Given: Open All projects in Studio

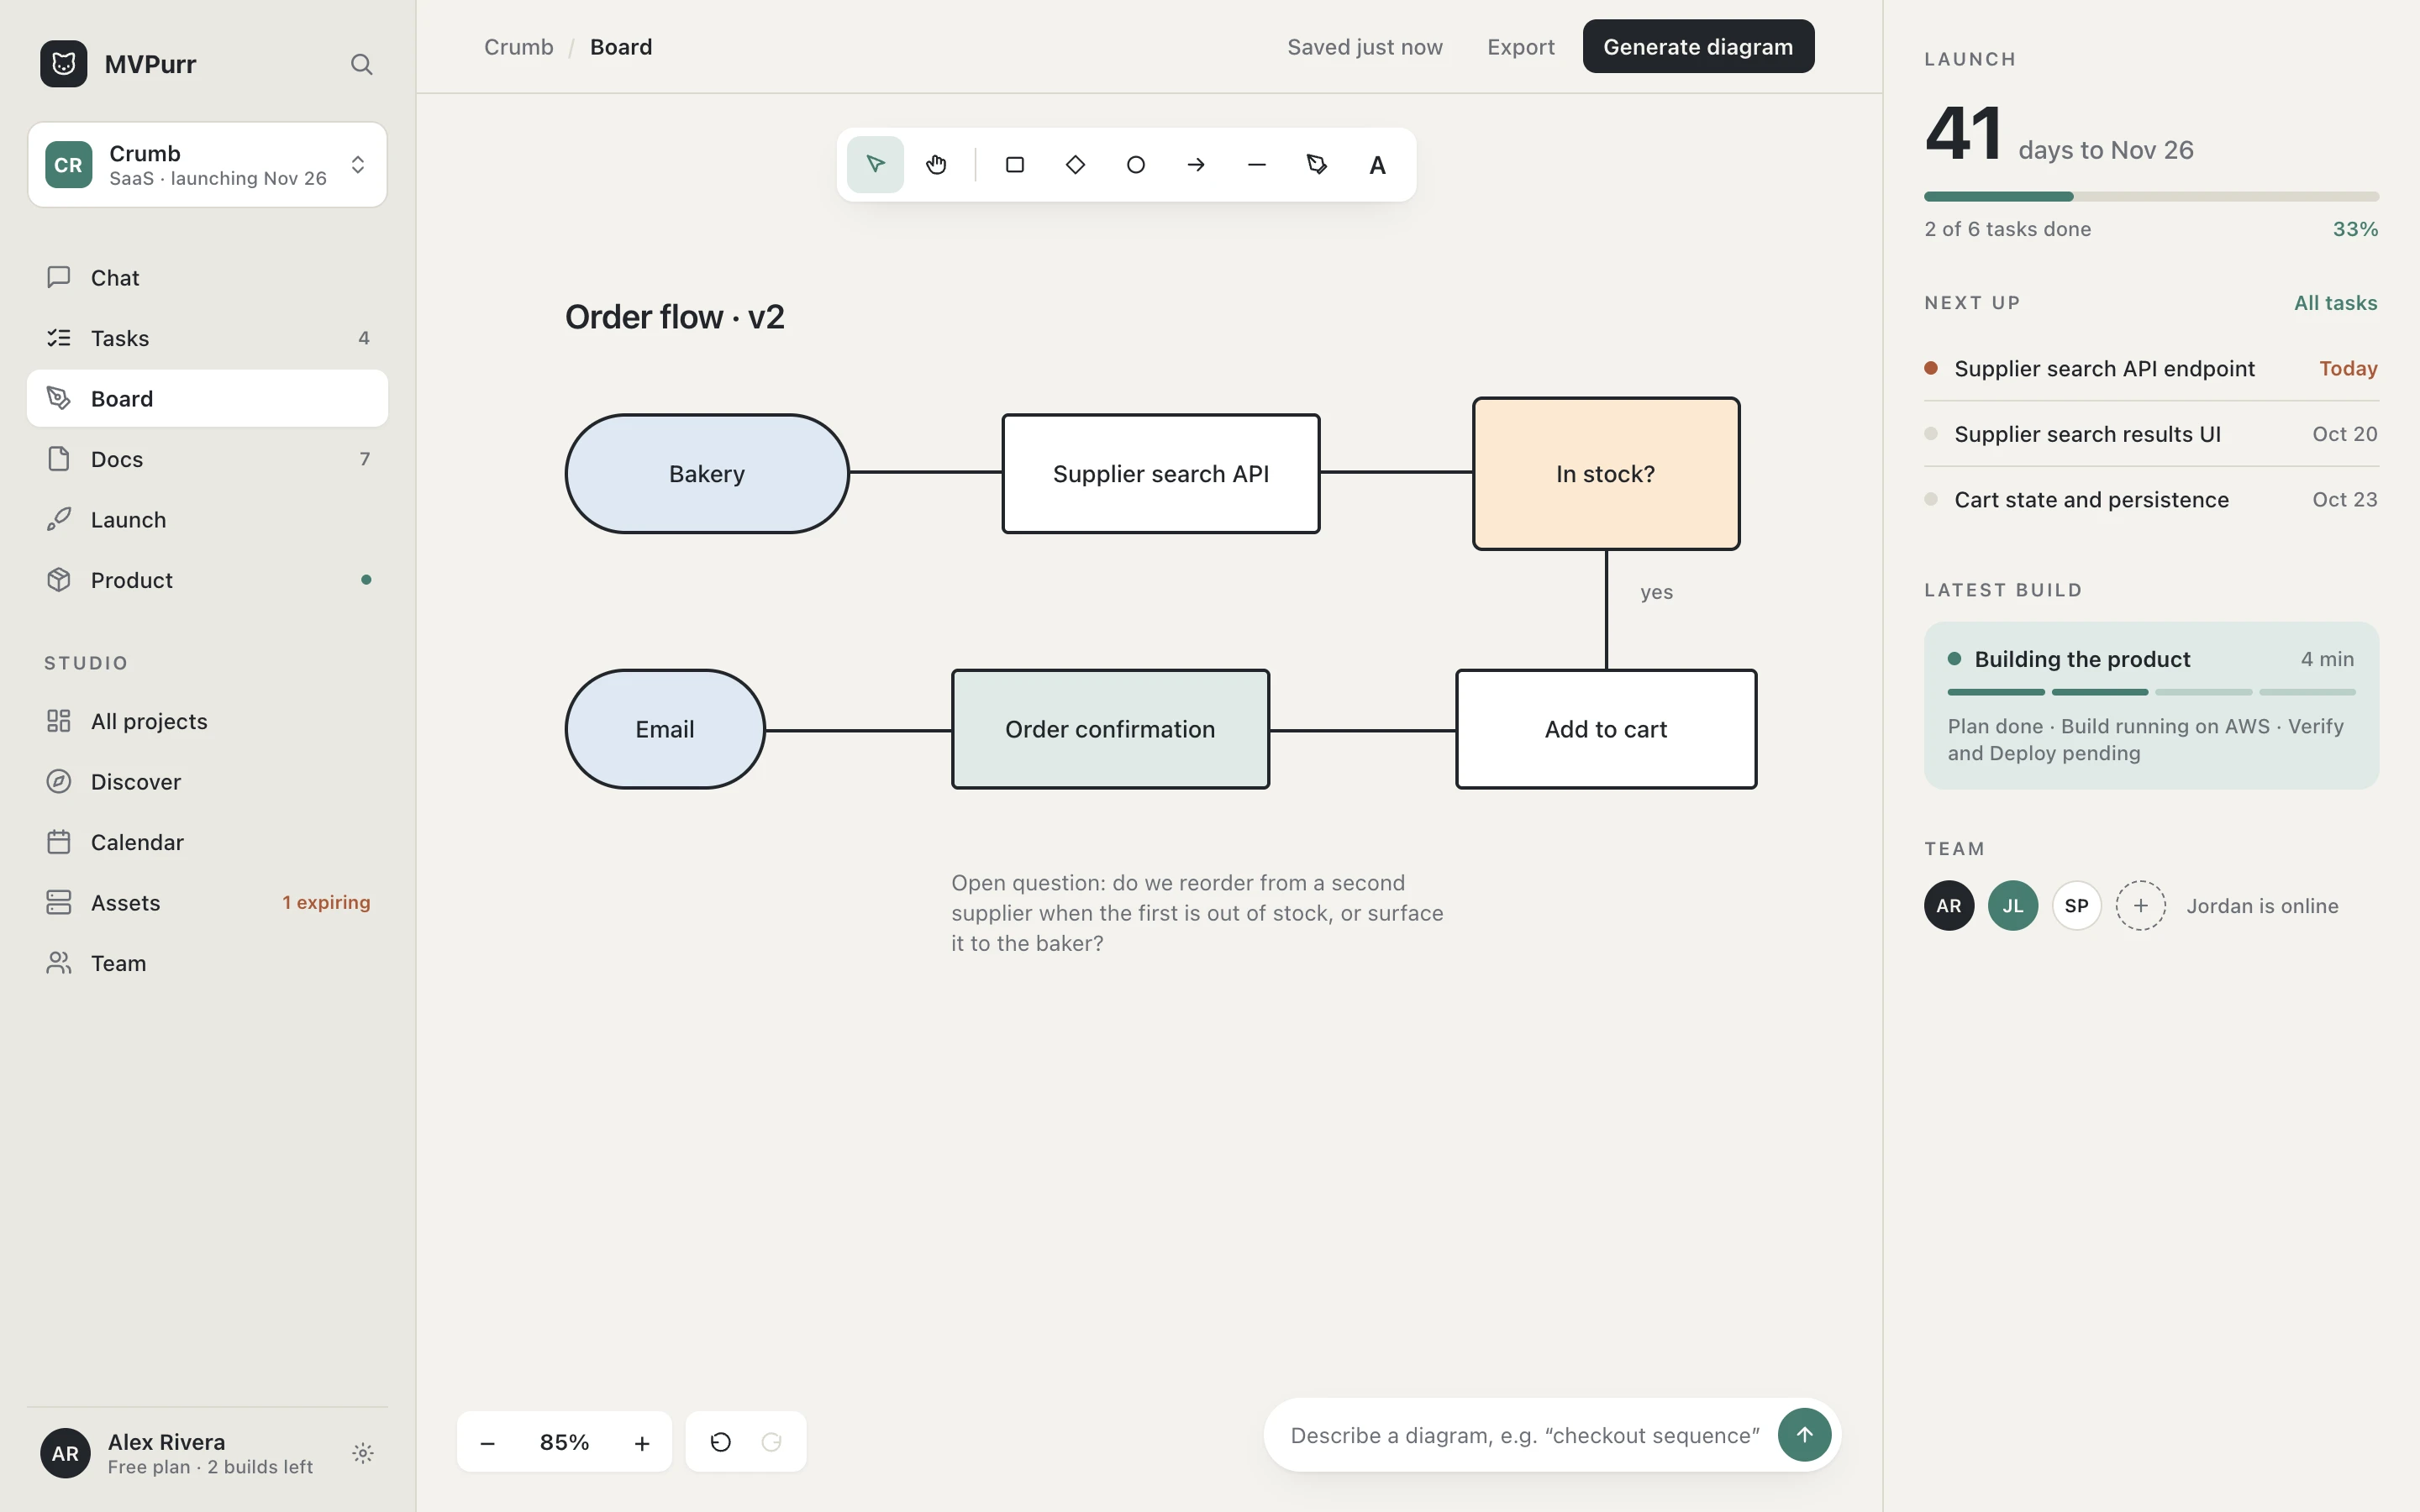Looking at the screenshot, I should pyautogui.click(x=207, y=721).
